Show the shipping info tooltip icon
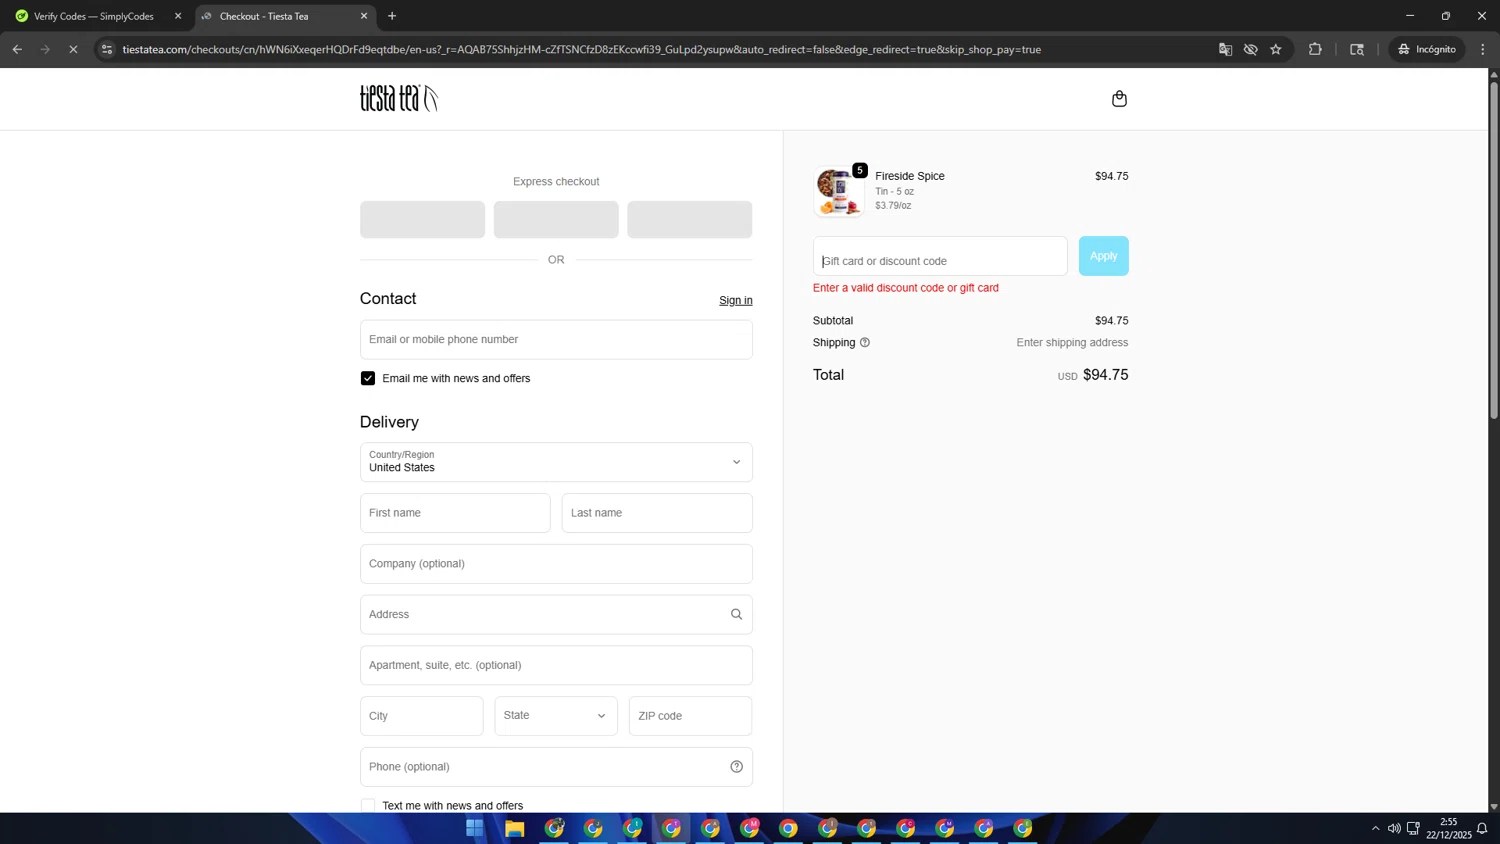 pos(865,343)
